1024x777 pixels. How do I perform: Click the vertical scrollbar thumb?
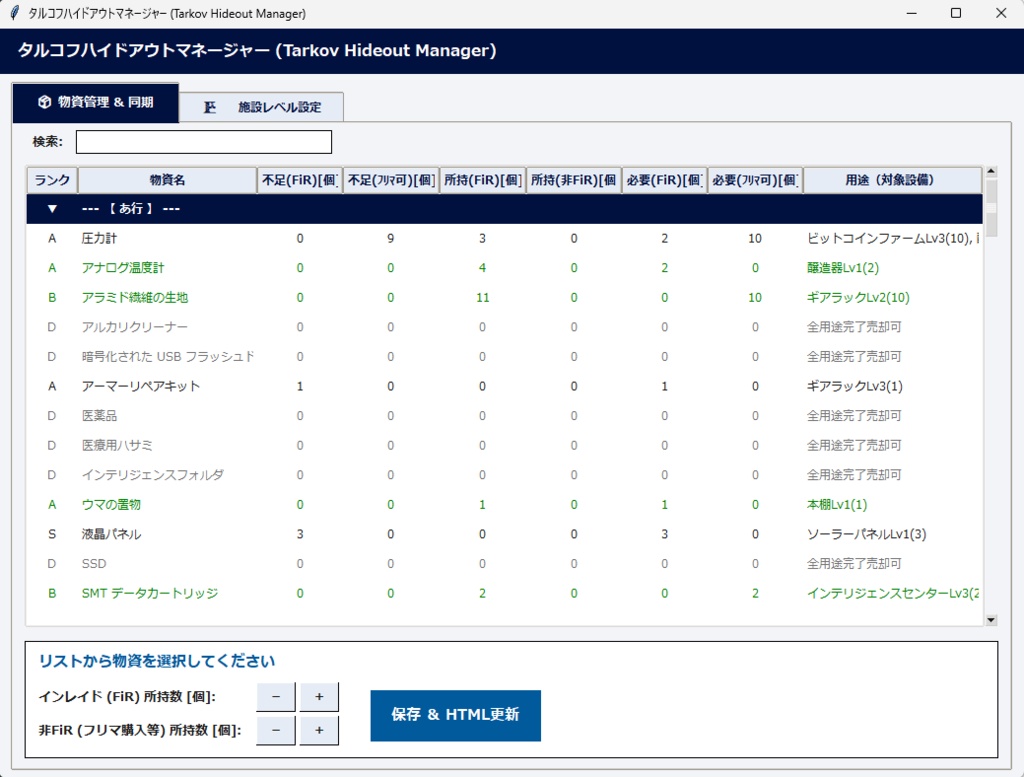point(991,208)
